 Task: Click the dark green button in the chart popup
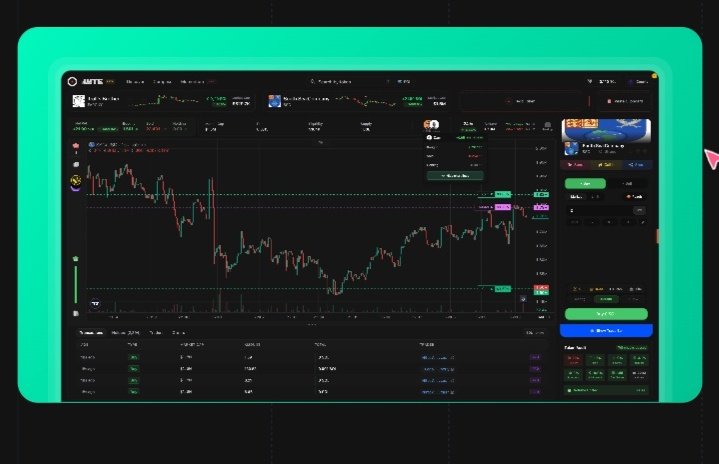(455, 176)
